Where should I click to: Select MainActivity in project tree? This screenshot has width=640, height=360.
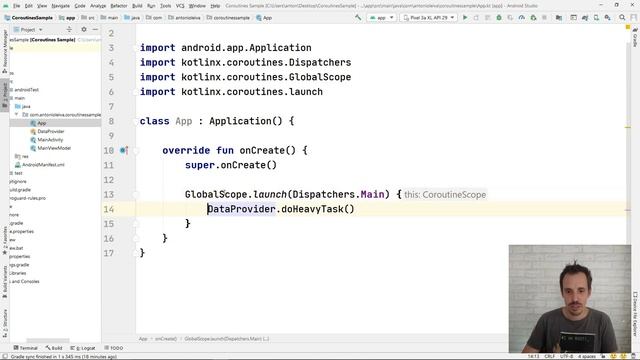pyautogui.click(x=50, y=140)
